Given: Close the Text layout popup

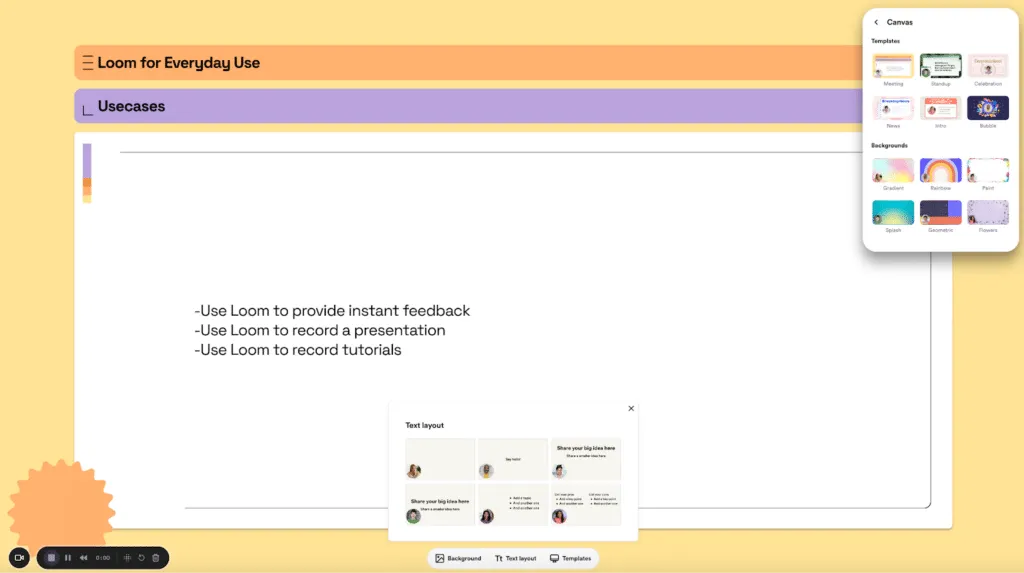Looking at the screenshot, I should pos(631,408).
